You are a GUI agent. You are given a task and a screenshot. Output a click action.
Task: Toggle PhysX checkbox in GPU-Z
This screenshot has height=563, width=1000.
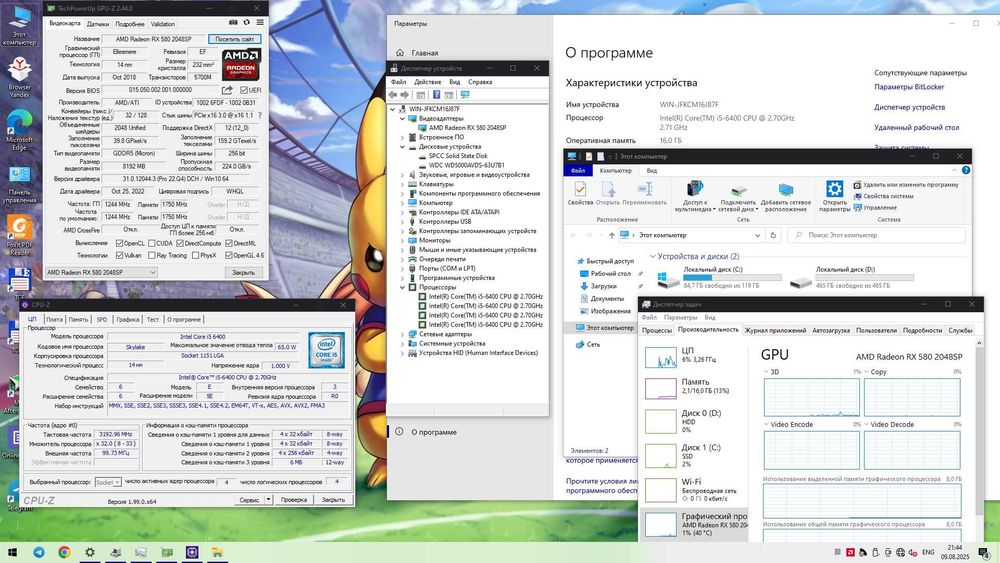[x=195, y=255]
